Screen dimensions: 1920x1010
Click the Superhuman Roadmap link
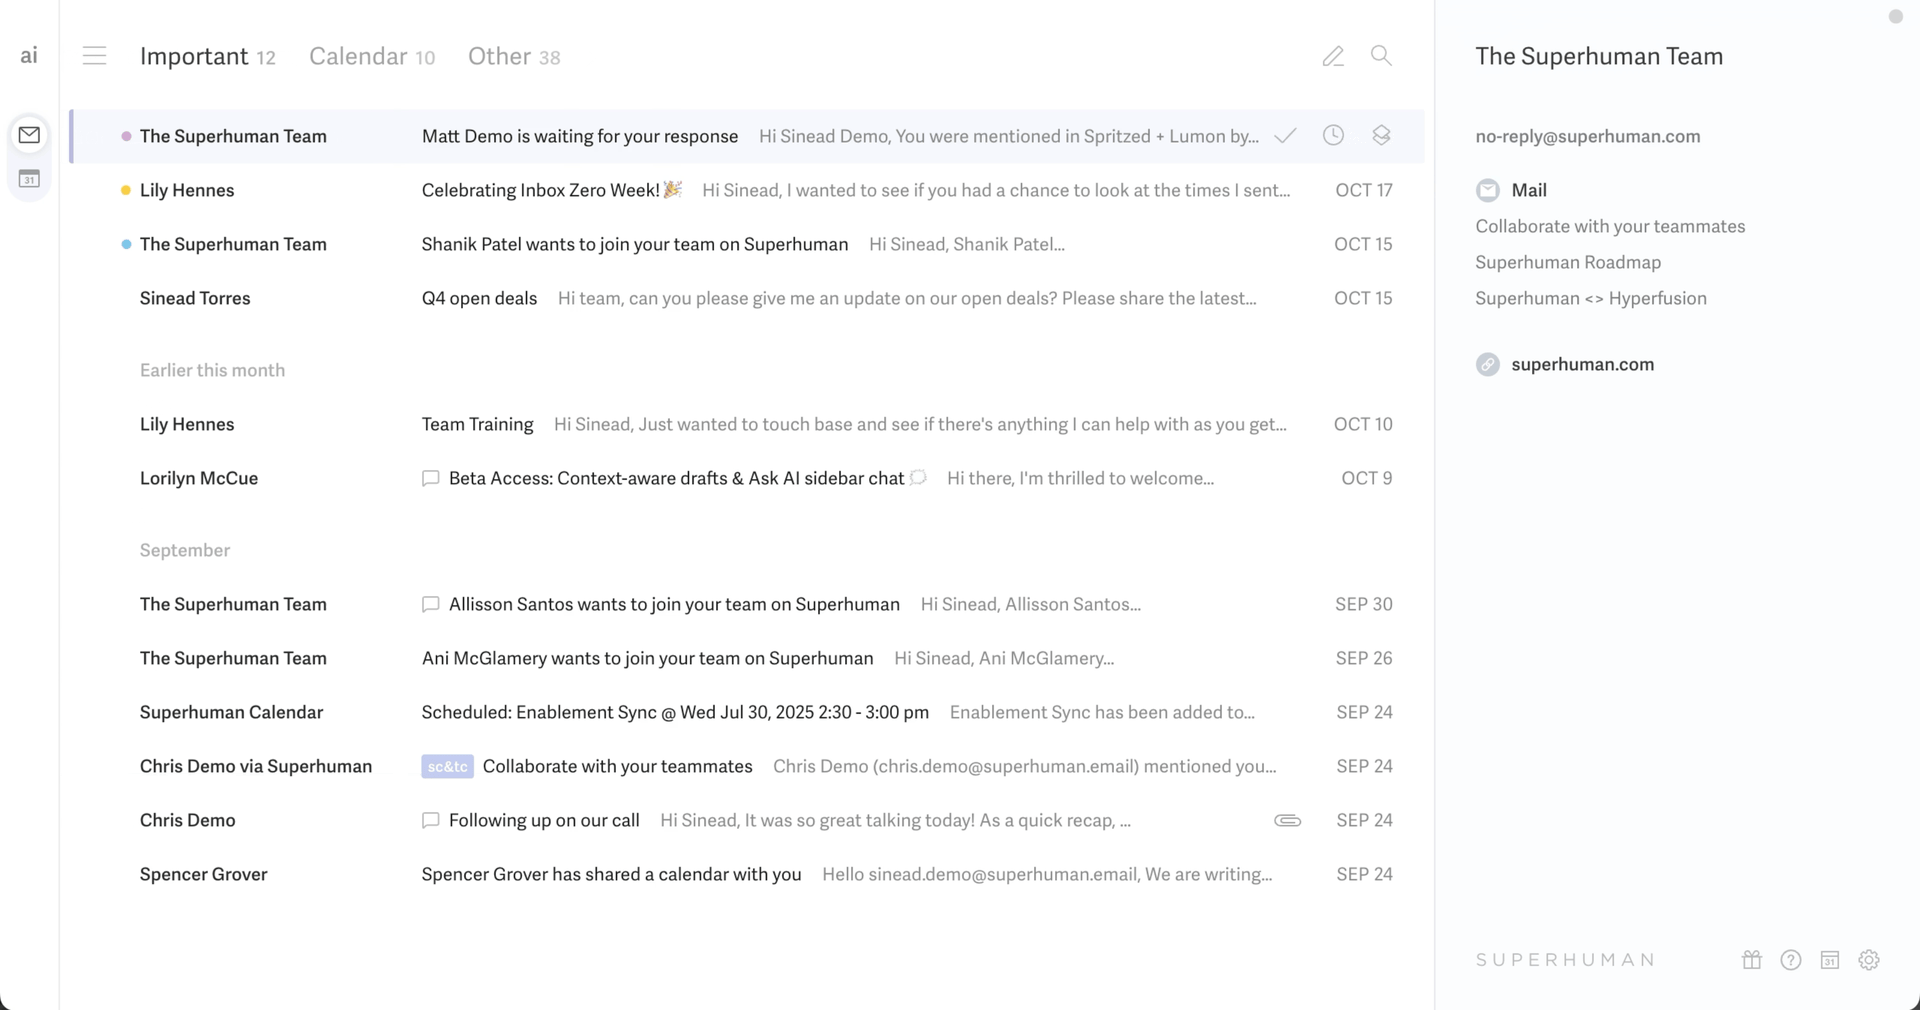coord(1567,262)
